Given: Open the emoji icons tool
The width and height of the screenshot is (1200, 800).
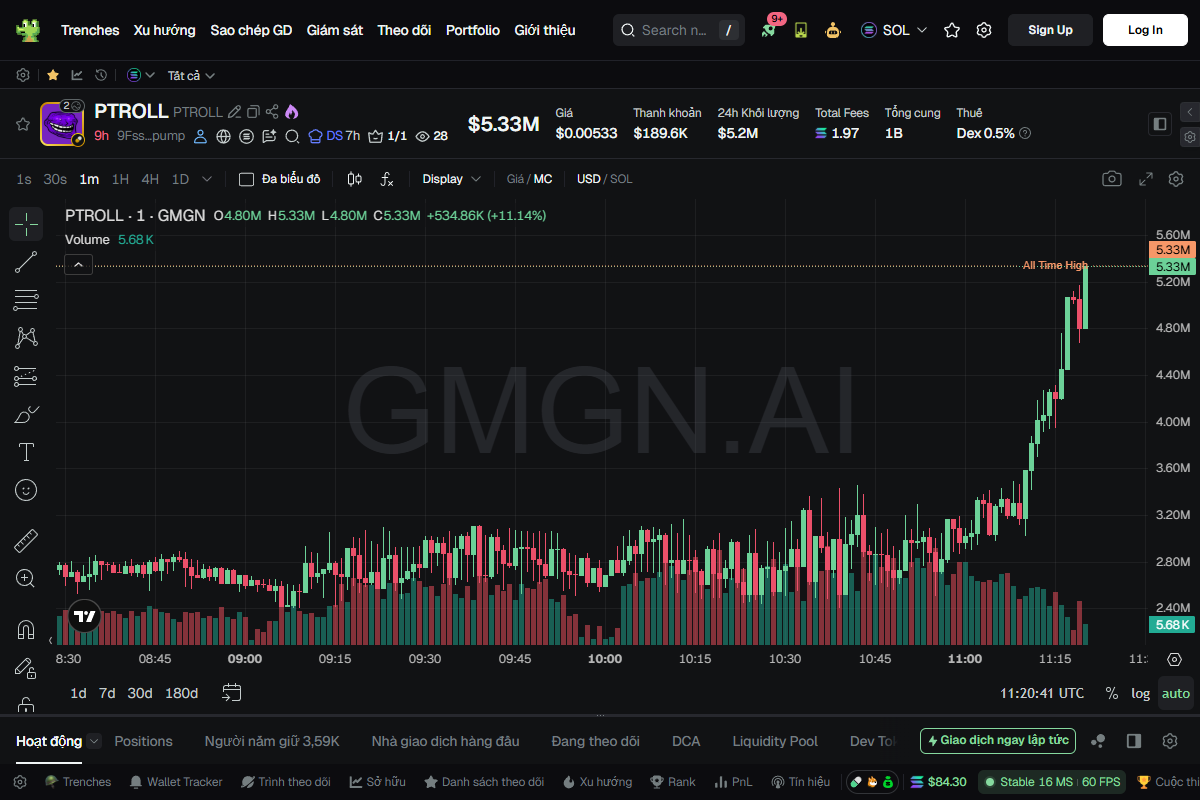Looking at the screenshot, I should (x=26, y=490).
